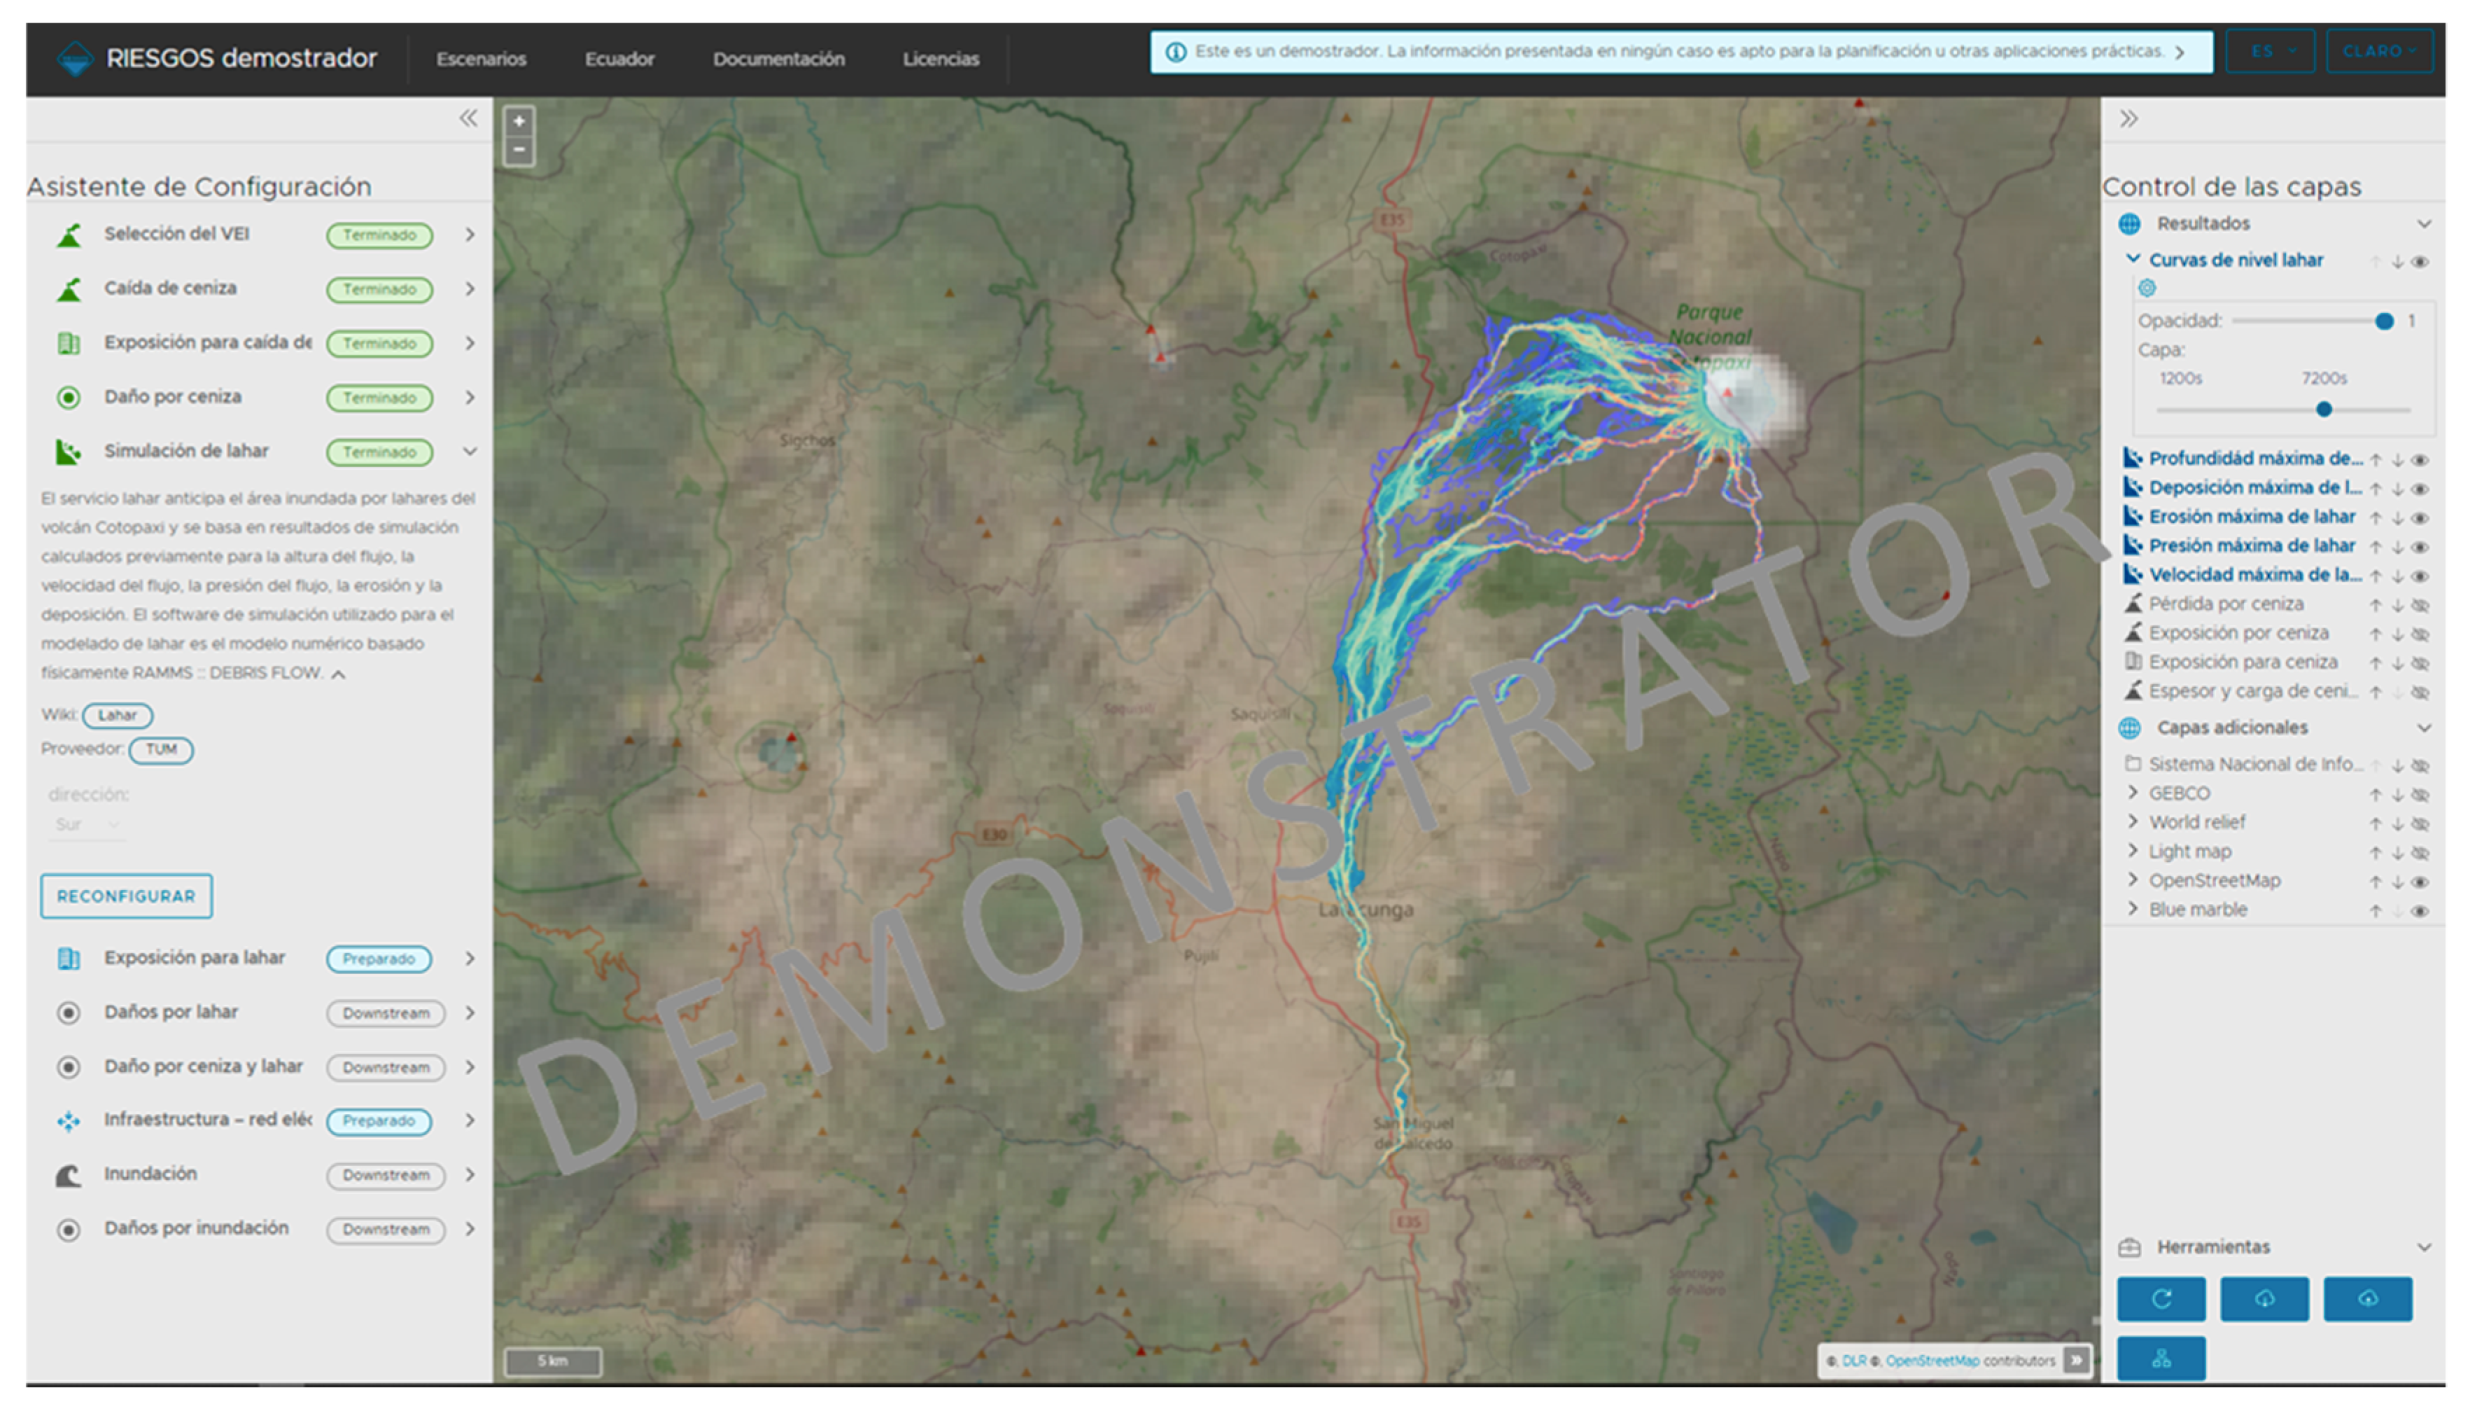The image size is (2470, 1411).
Task: Open the Escenarios menu
Action: [481, 59]
